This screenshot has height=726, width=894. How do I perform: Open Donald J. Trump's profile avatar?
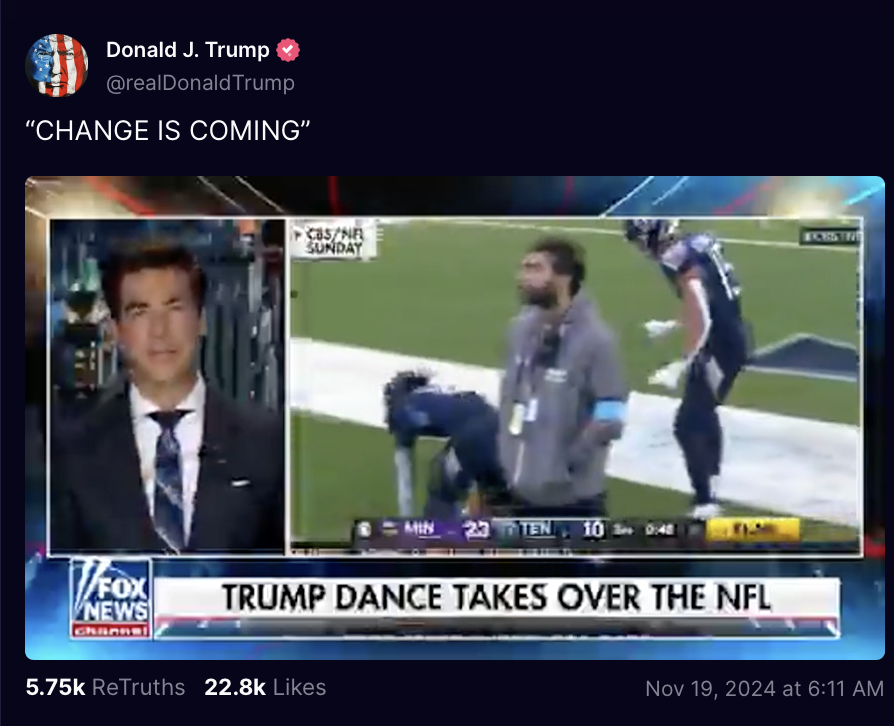(56, 65)
